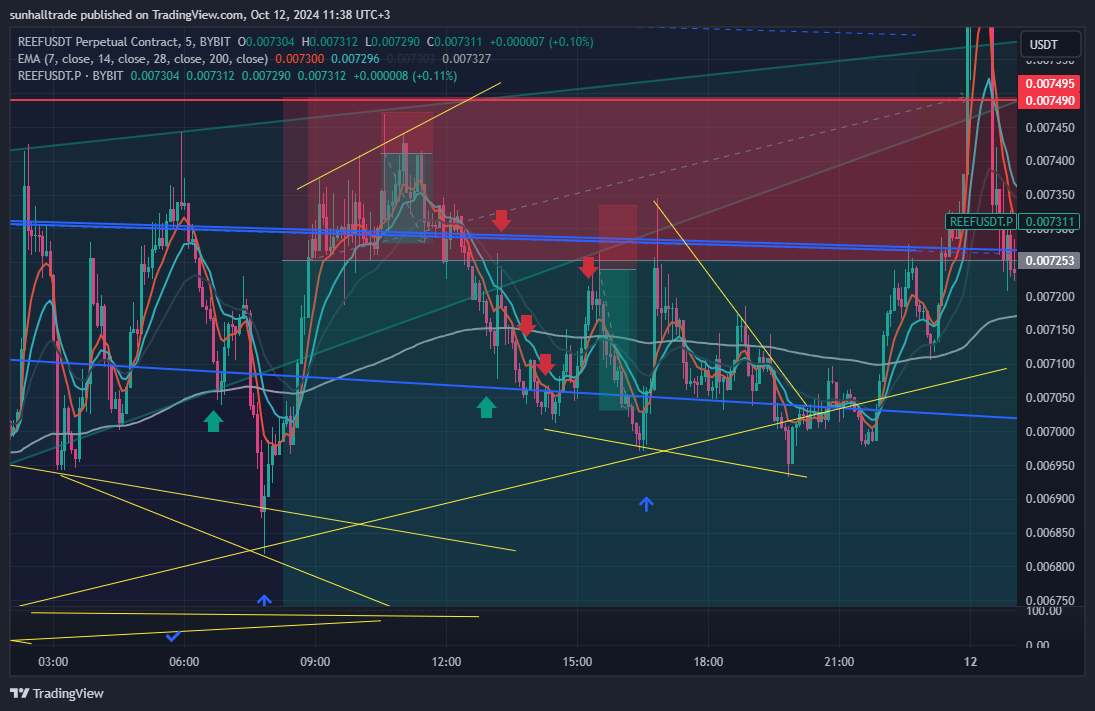Click the L0.007290 low value in top legend
This screenshot has height=711, width=1095.
click(x=392, y=42)
